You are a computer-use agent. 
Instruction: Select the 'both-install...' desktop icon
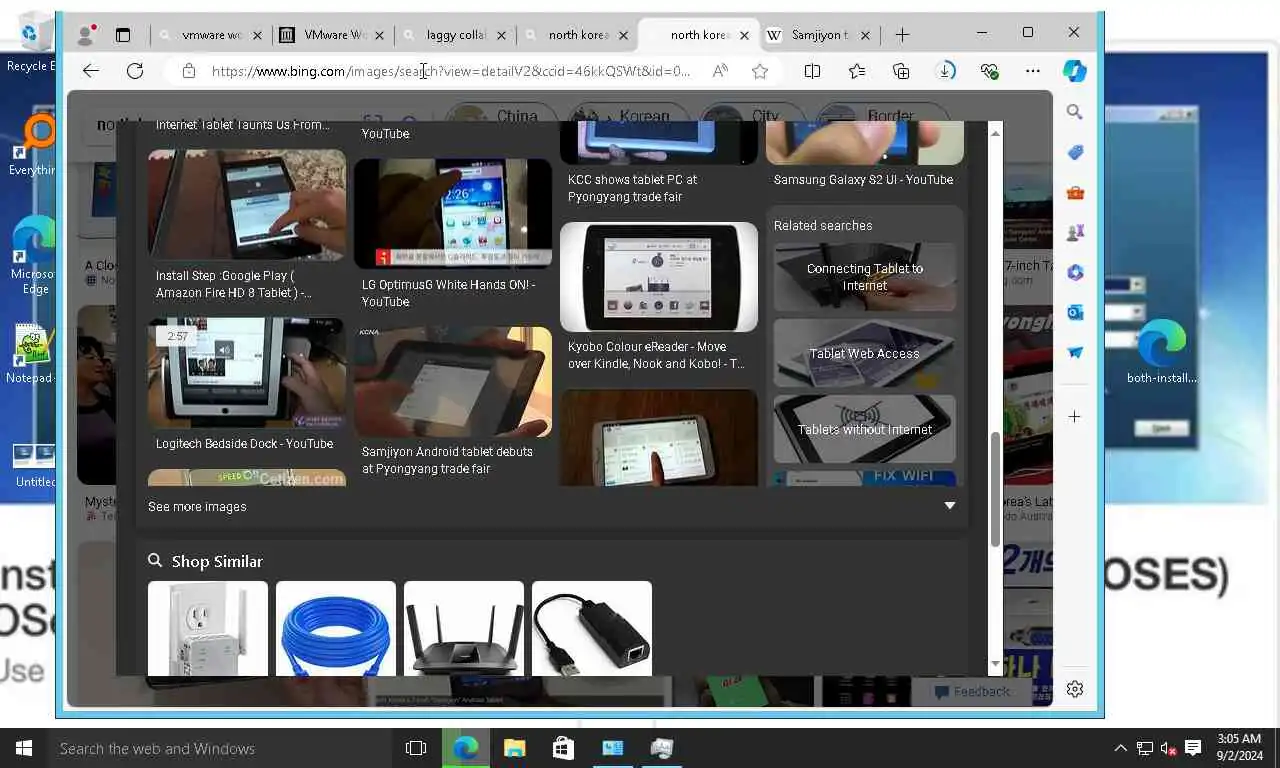(1161, 352)
